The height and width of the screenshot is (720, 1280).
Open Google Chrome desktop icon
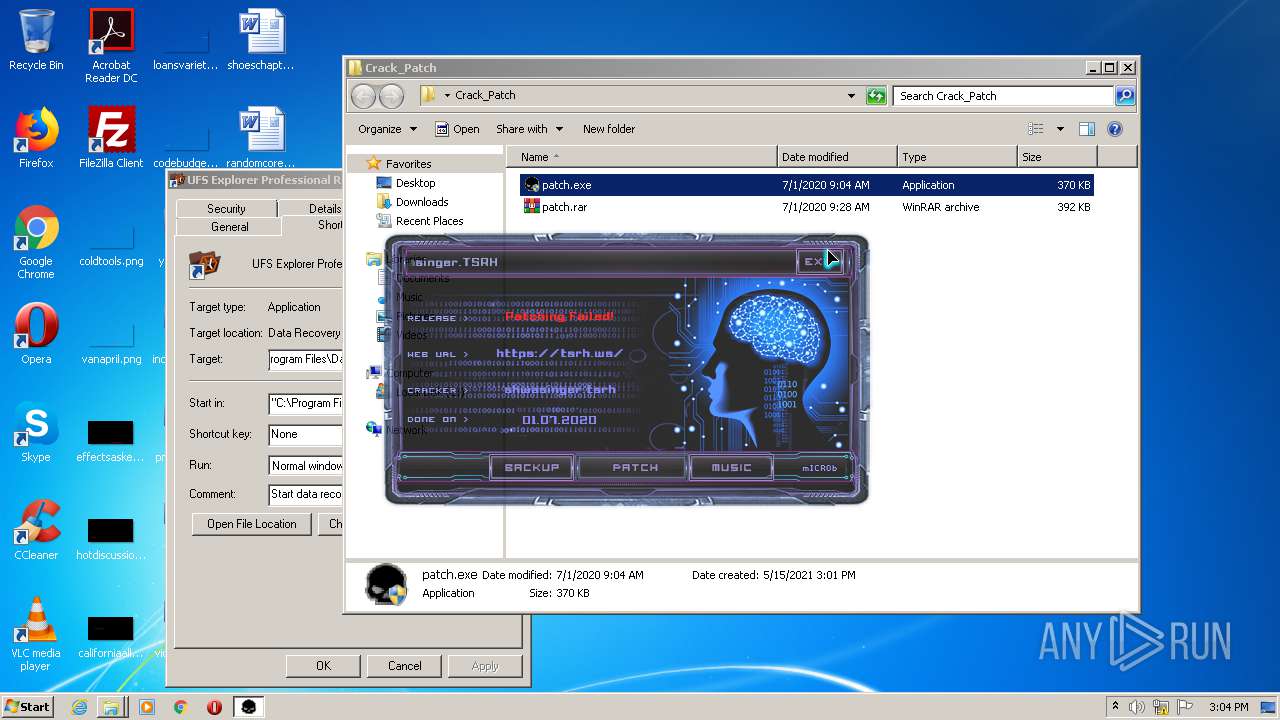pos(36,242)
